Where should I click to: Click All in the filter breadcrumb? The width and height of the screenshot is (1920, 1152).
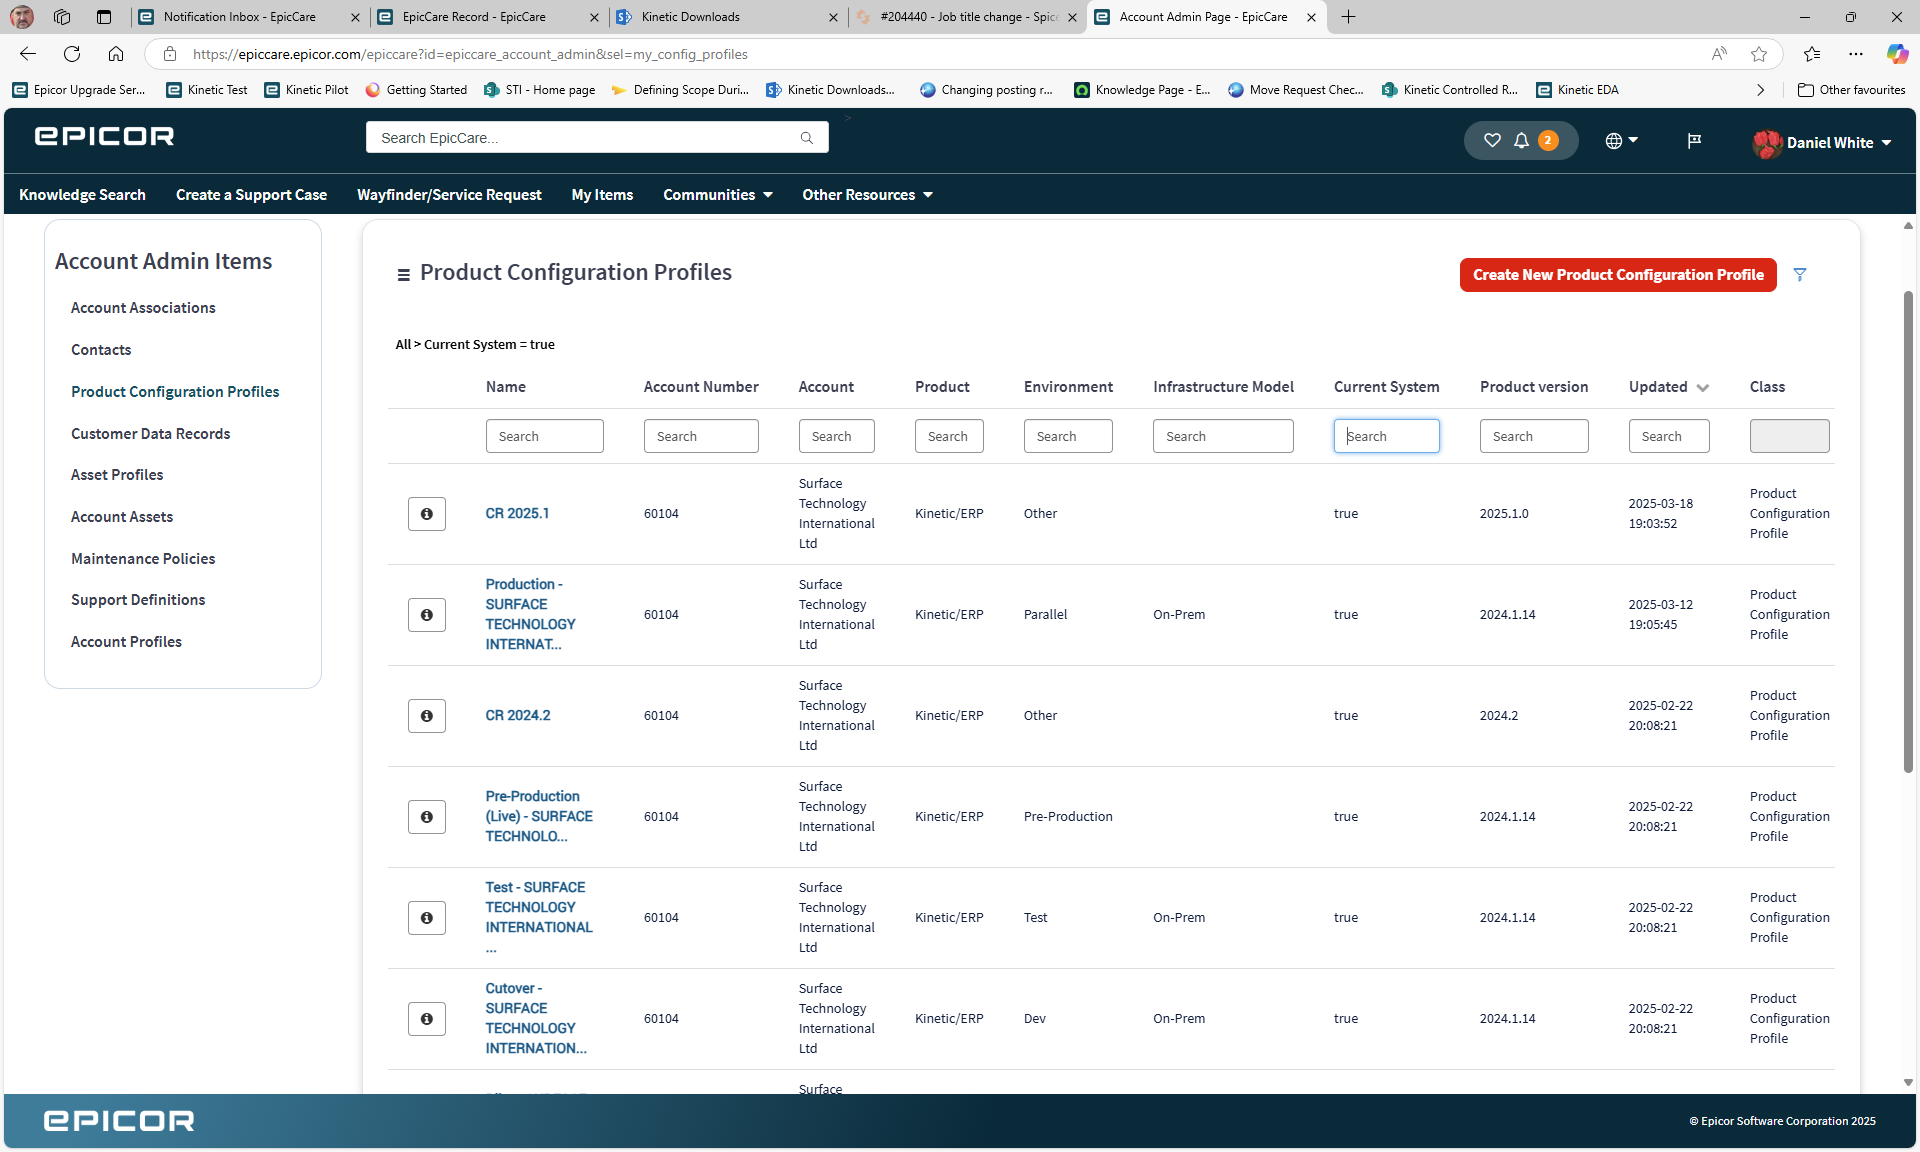(403, 345)
